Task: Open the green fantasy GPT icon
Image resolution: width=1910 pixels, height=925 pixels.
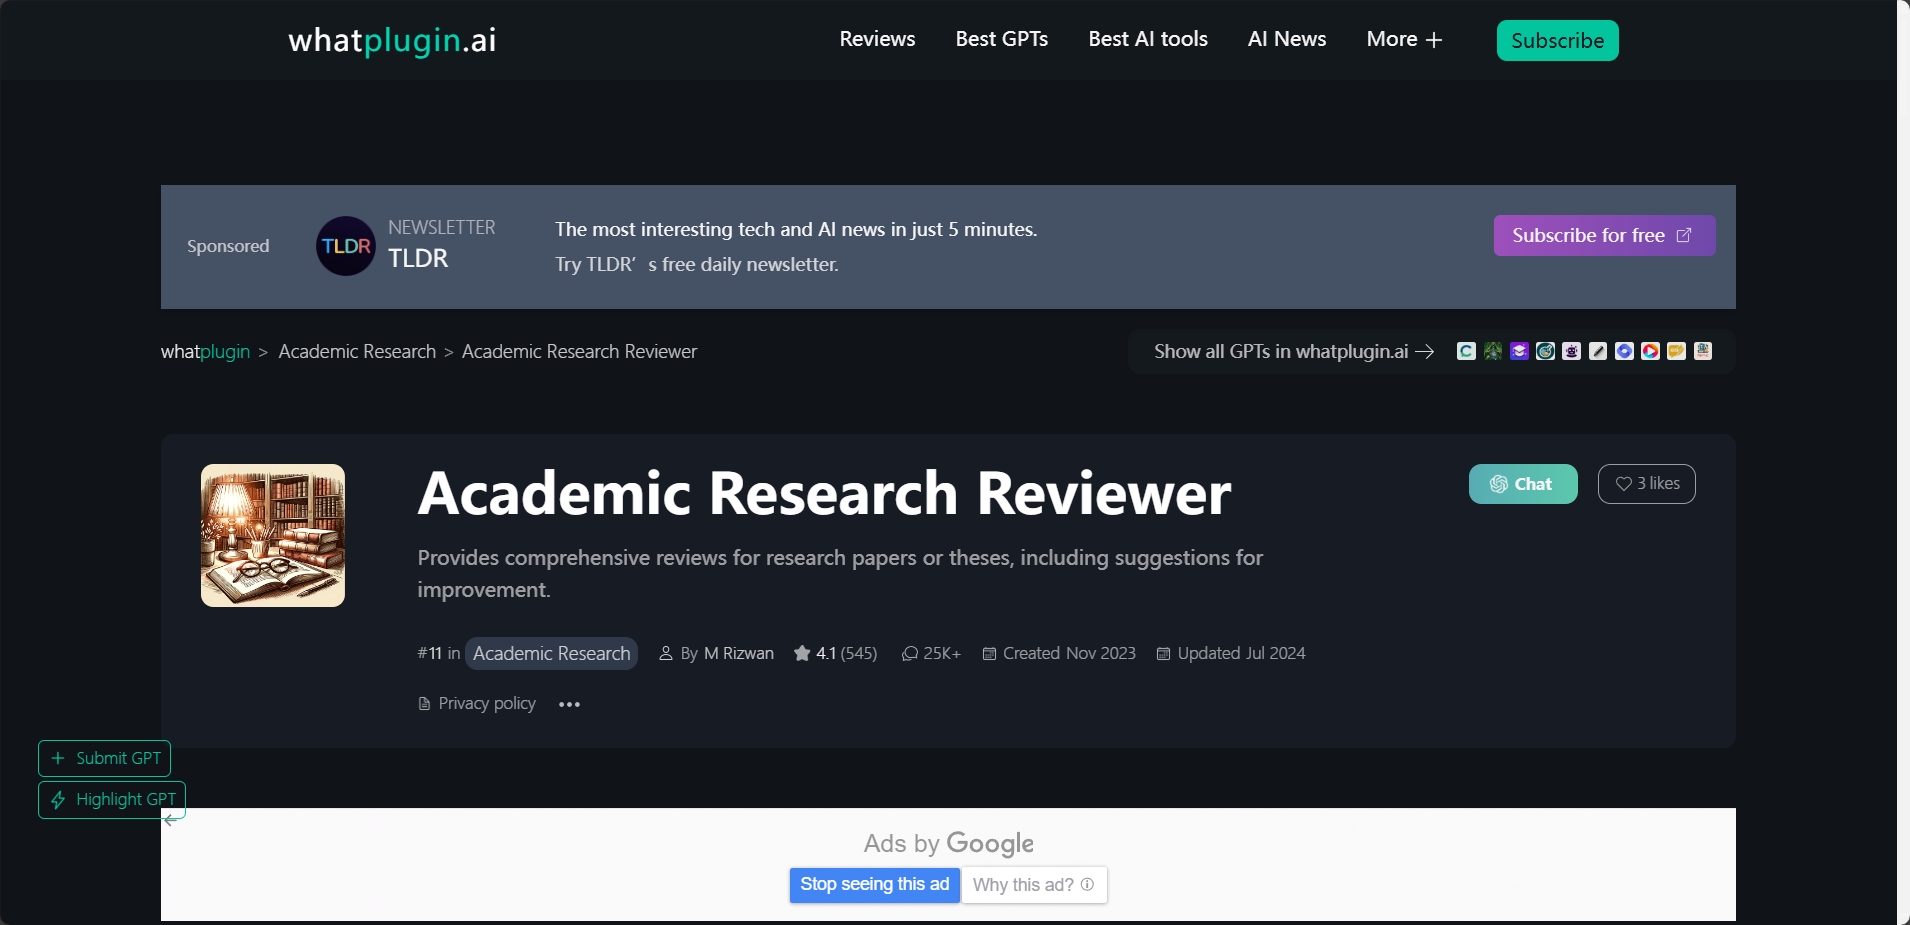Action: click(x=1493, y=351)
